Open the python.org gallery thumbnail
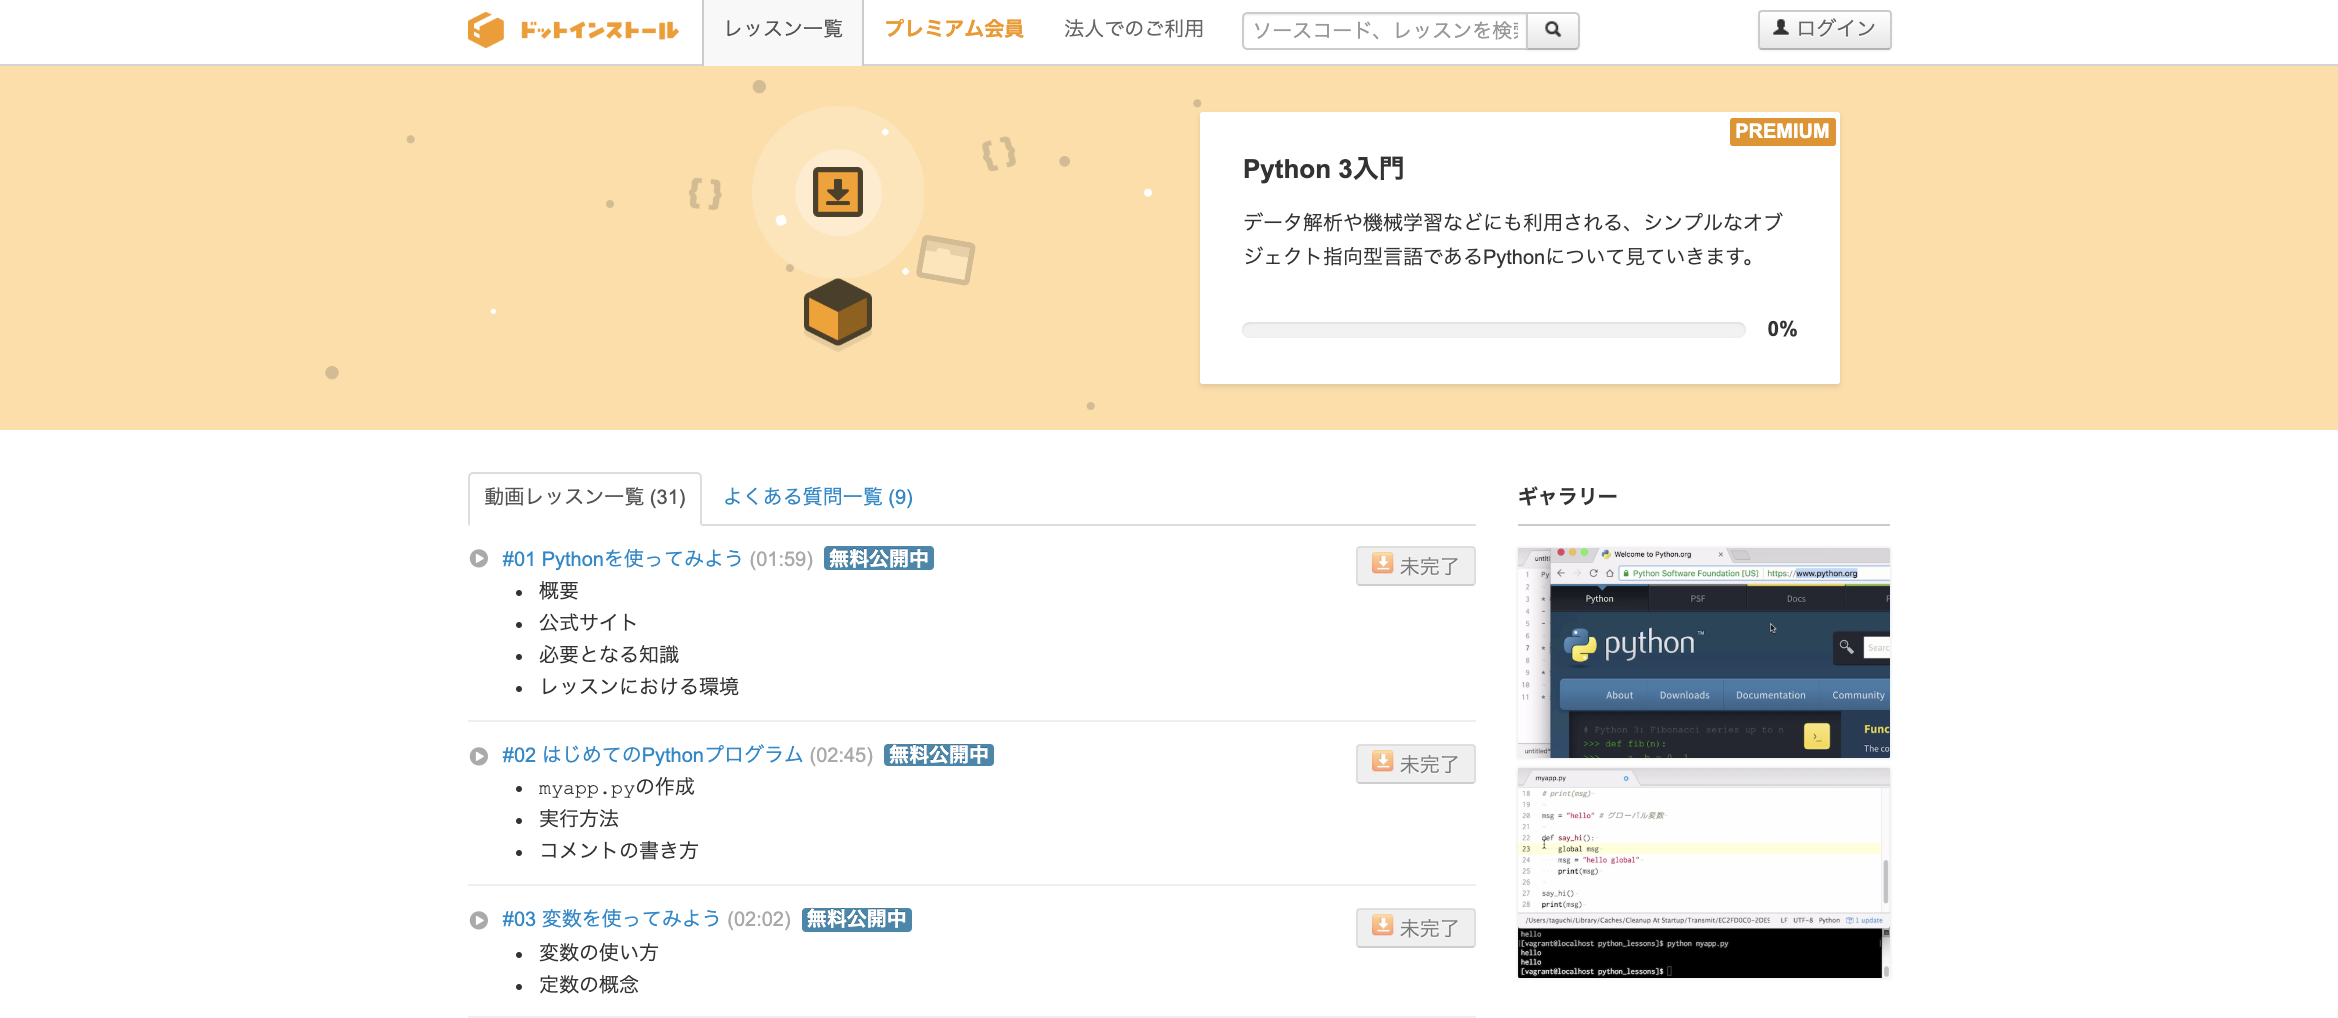Image resolution: width=2338 pixels, height=1018 pixels. [x=1704, y=652]
